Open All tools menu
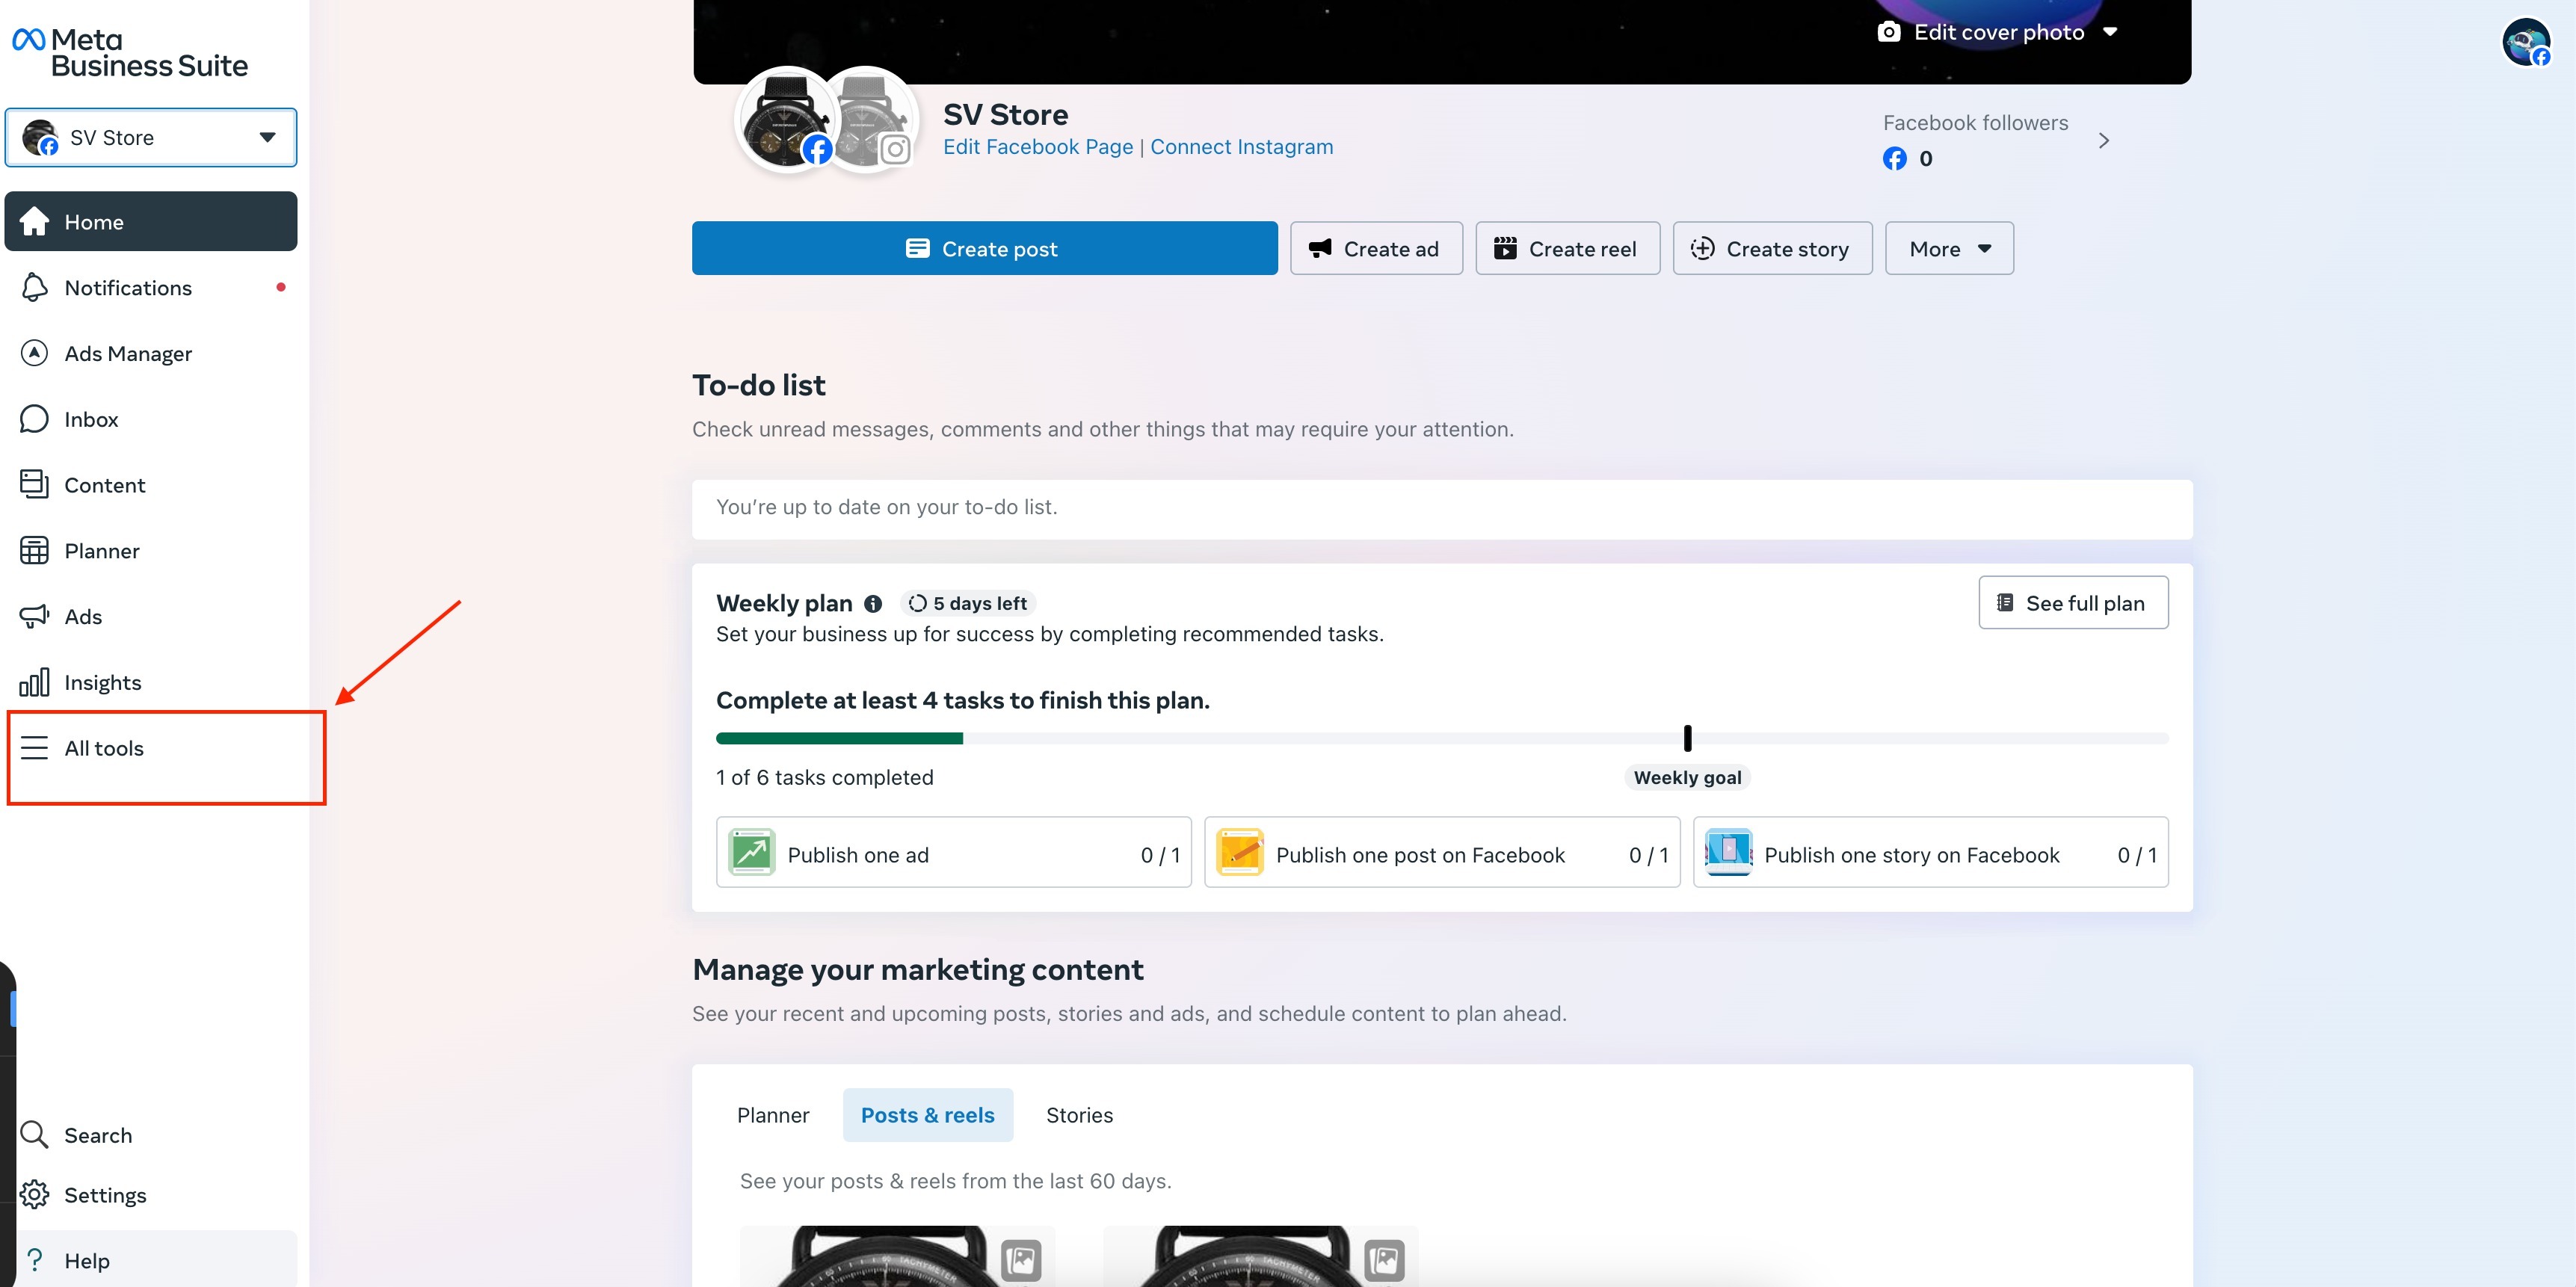This screenshot has height=1287, width=2576. (x=103, y=748)
